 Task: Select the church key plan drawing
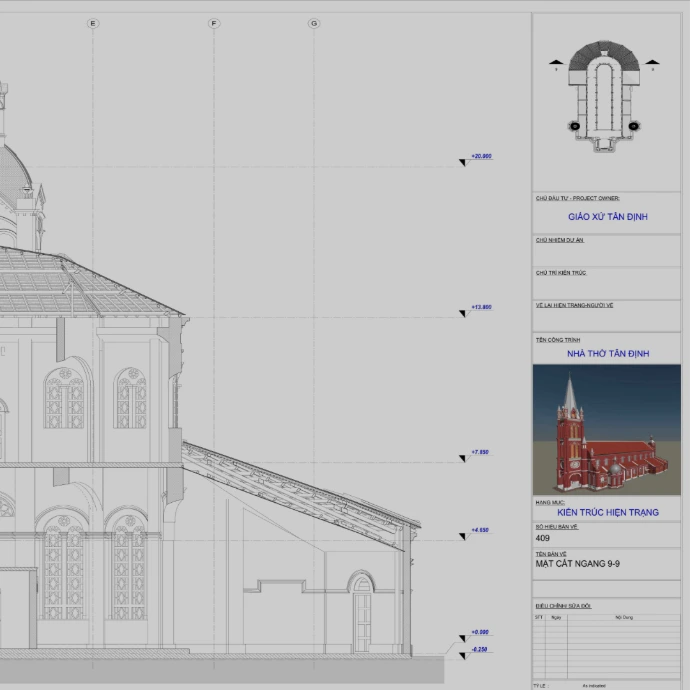coord(604,96)
